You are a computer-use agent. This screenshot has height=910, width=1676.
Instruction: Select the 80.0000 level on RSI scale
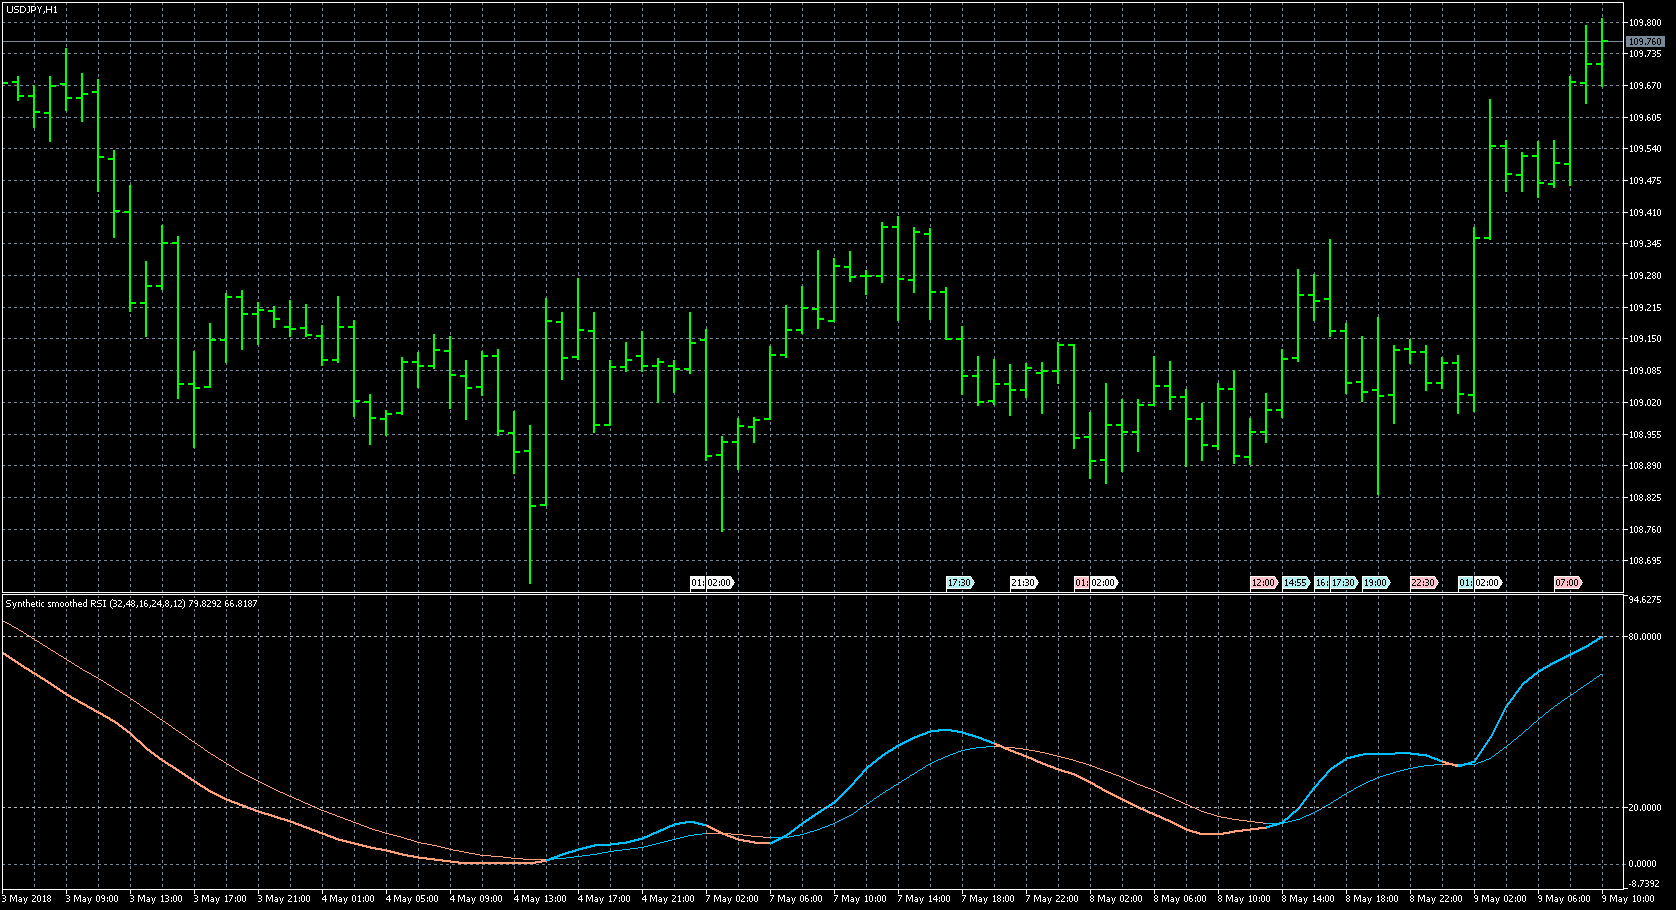[1645, 637]
